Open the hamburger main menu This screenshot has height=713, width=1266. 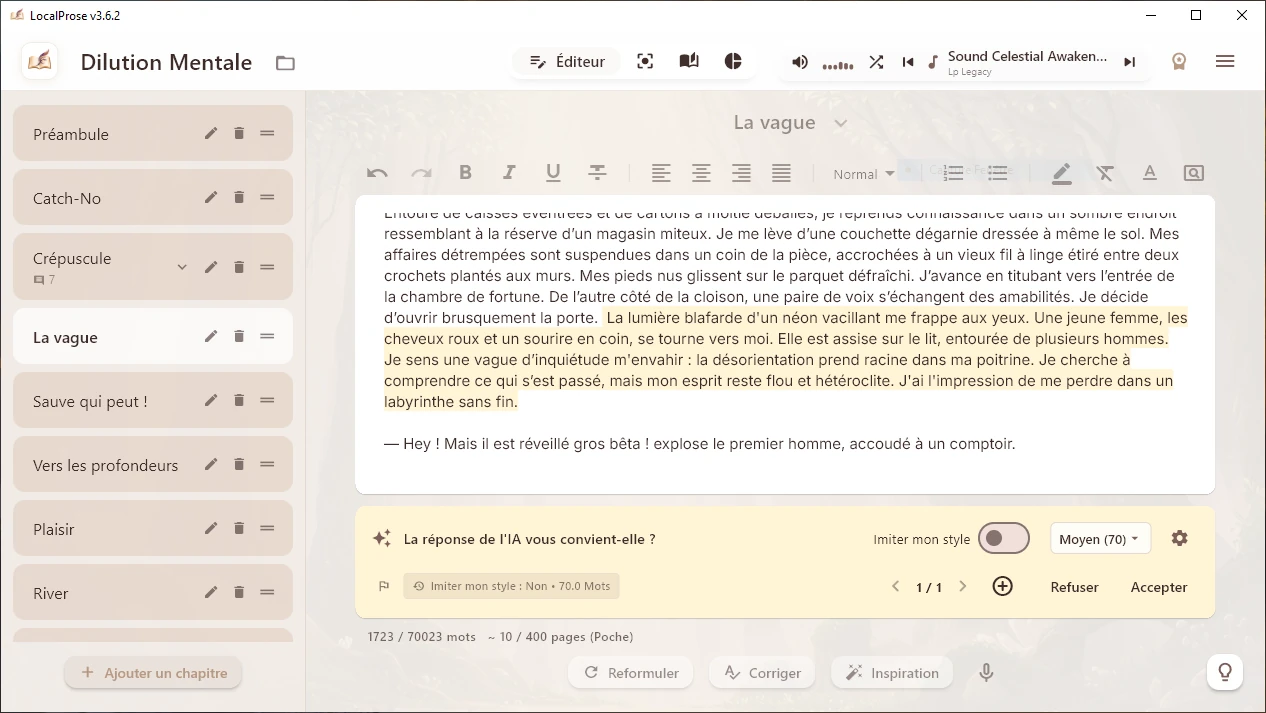tap(1225, 62)
